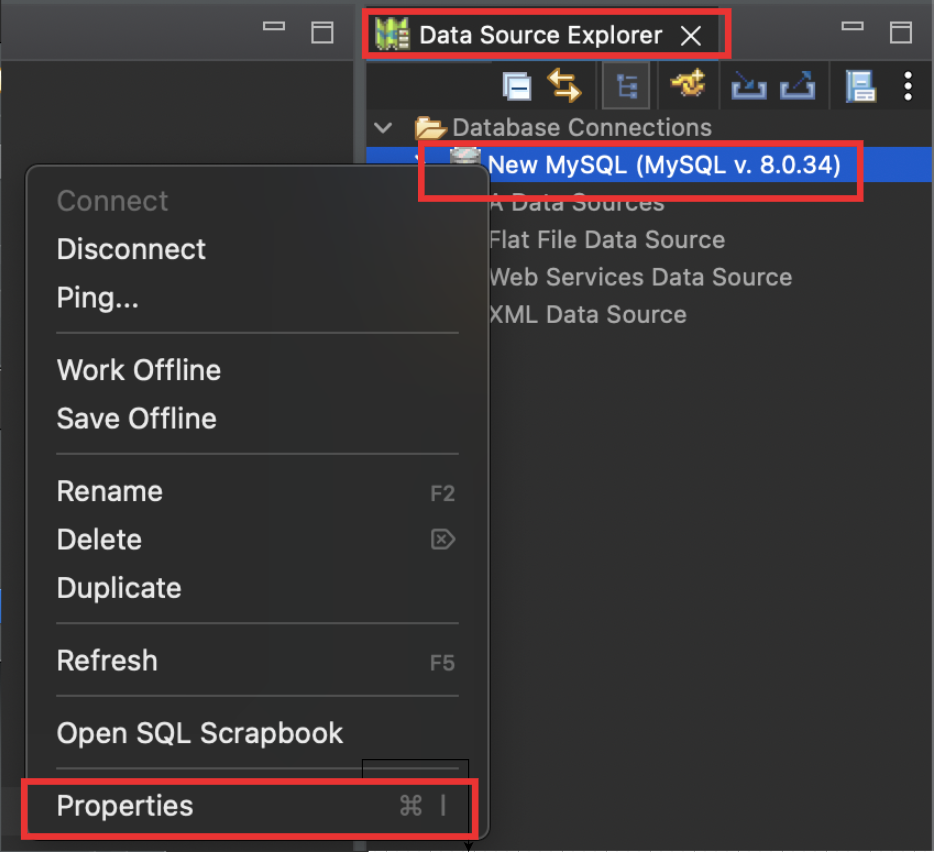Select Flat File Data Source item
The image size is (934, 852).
click(606, 240)
